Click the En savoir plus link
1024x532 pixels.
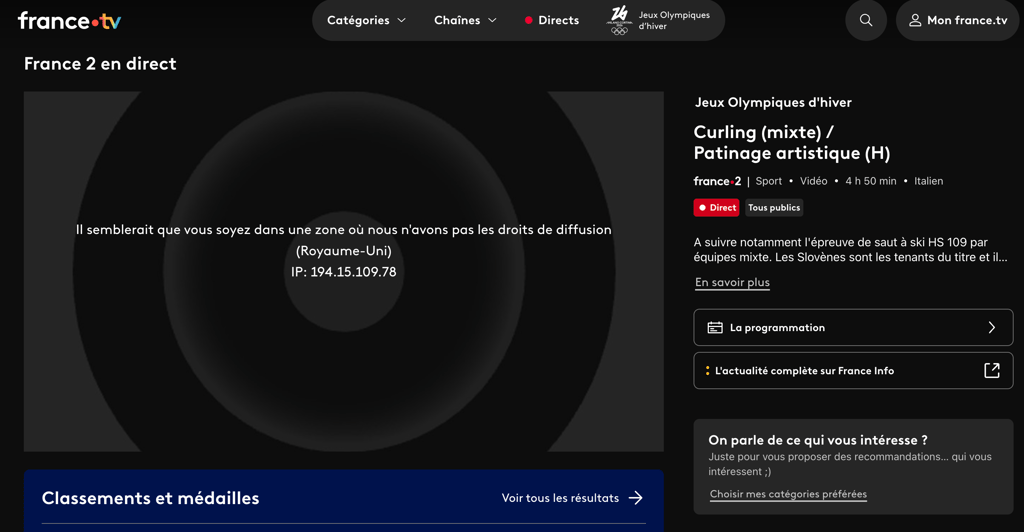(x=732, y=283)
